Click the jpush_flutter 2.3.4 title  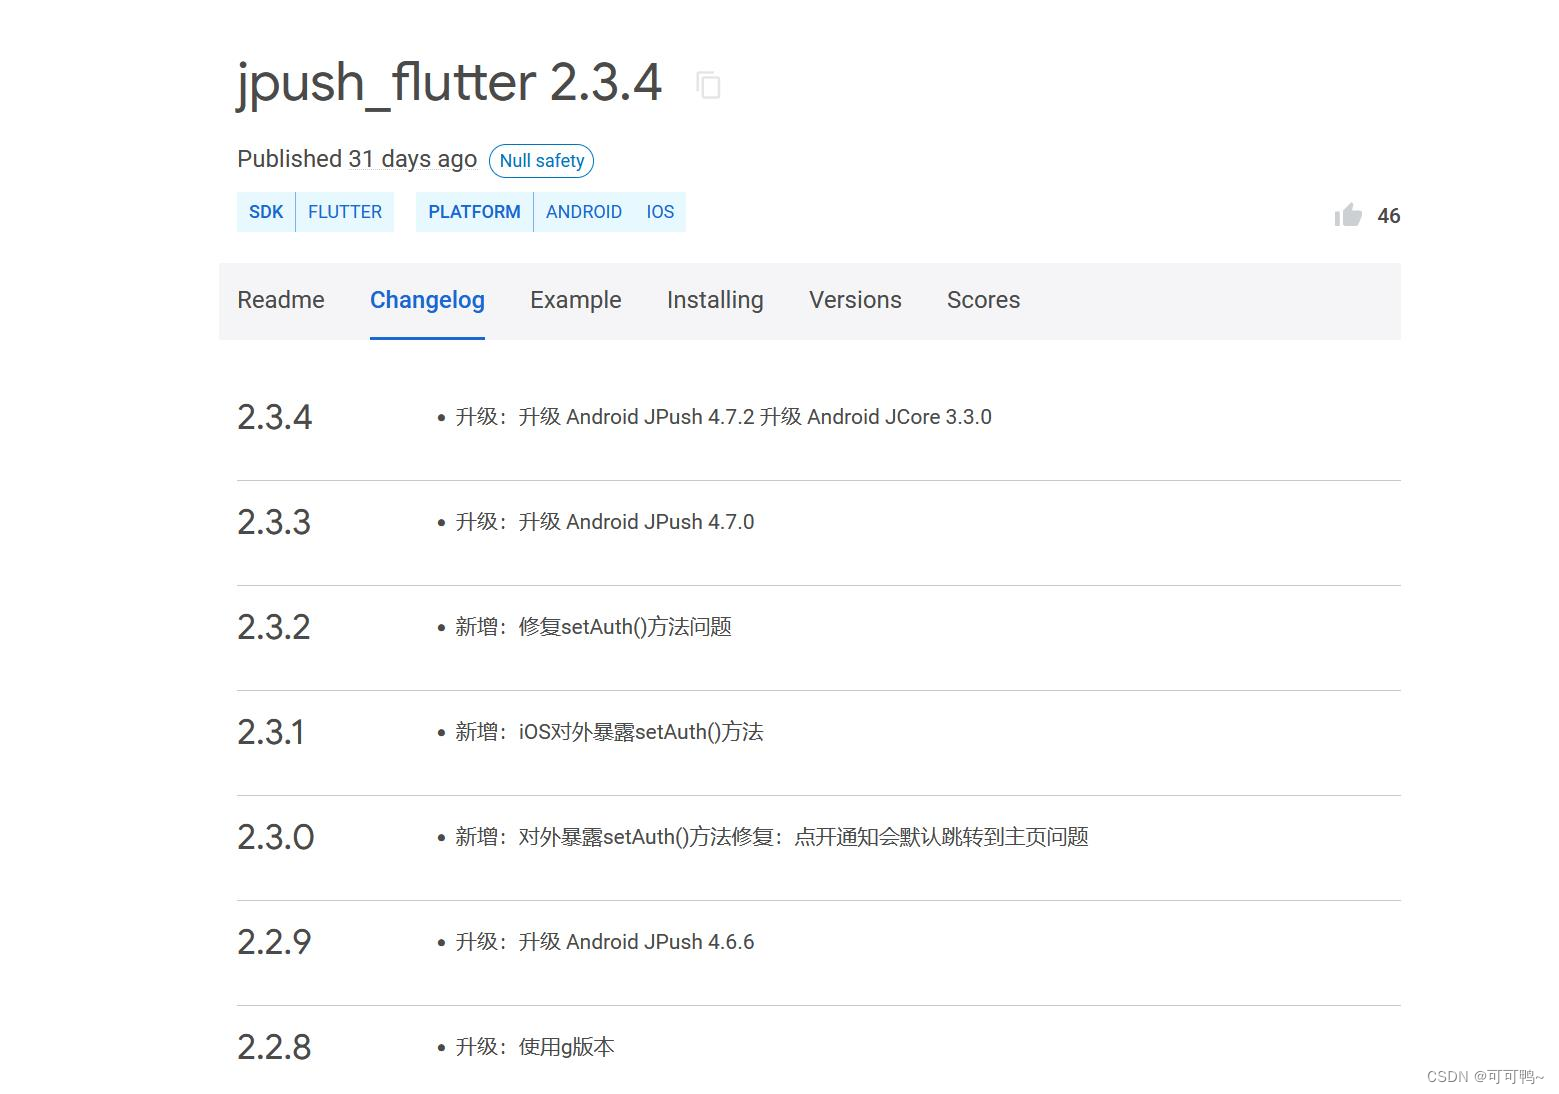pyautogui.click(x=449, y=83)
